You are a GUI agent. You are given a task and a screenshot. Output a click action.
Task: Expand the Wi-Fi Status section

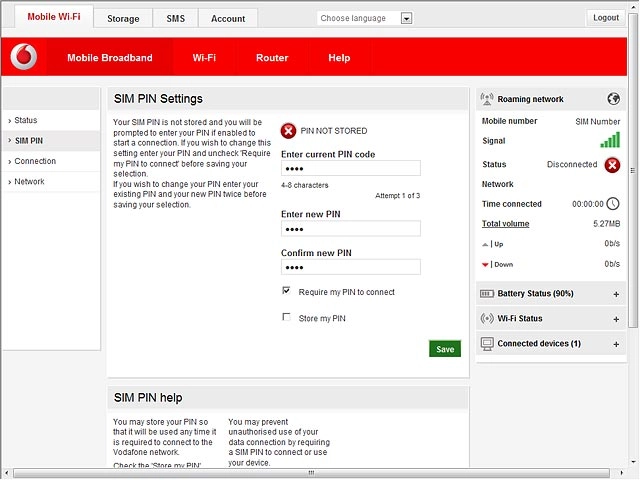coord(616,319)
